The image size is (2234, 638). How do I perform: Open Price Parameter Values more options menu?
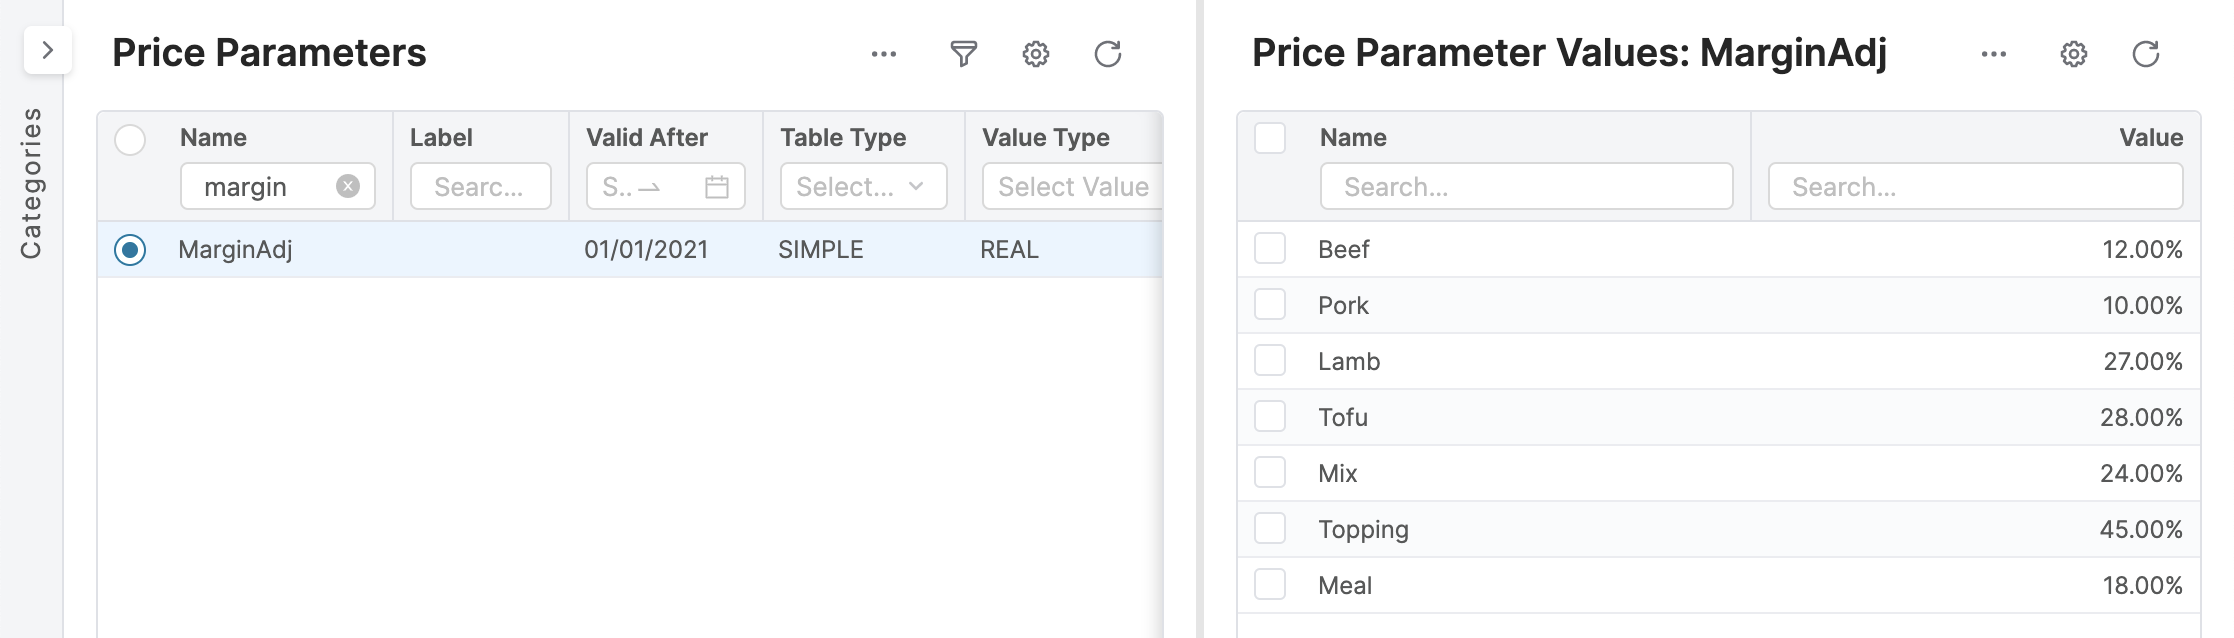(1993, 54)
